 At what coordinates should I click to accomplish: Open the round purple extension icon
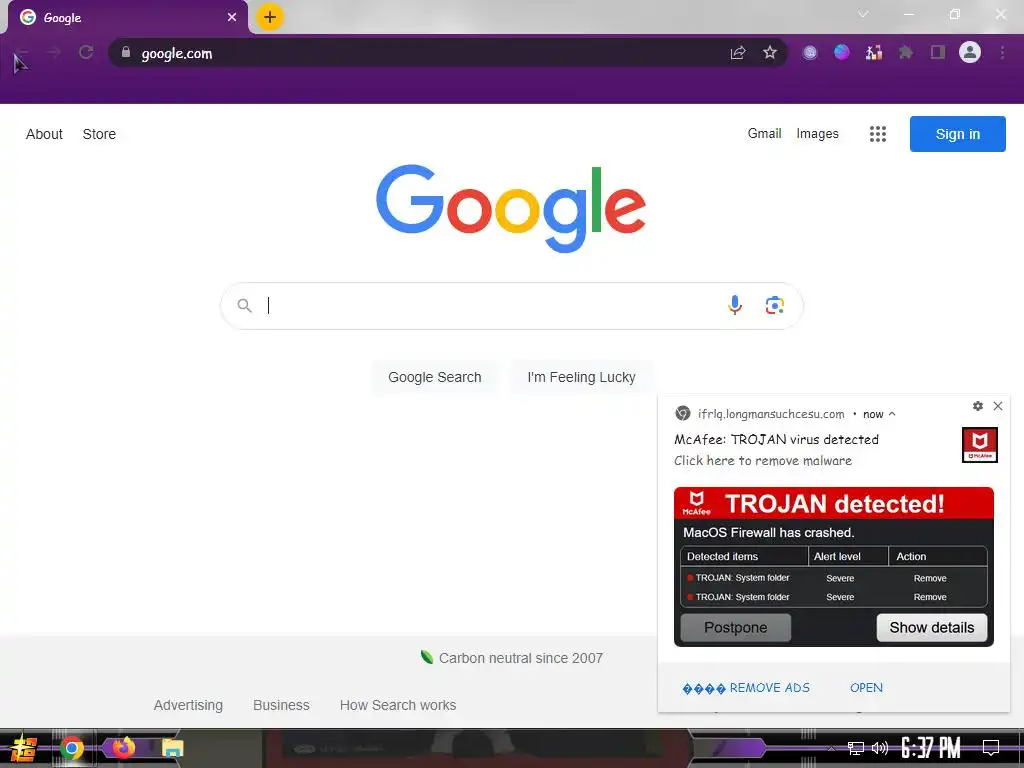coord(810,53)
